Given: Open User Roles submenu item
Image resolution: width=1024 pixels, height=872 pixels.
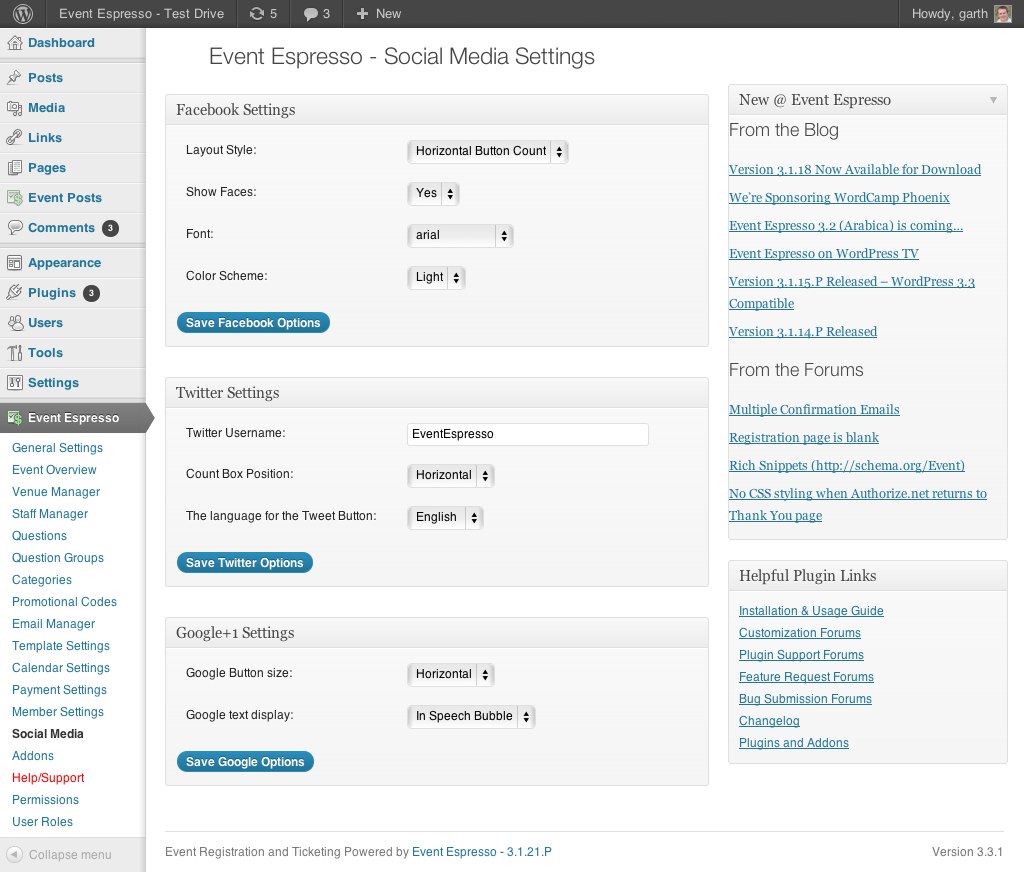Looking at the screenshot, I should click(42, 822).
